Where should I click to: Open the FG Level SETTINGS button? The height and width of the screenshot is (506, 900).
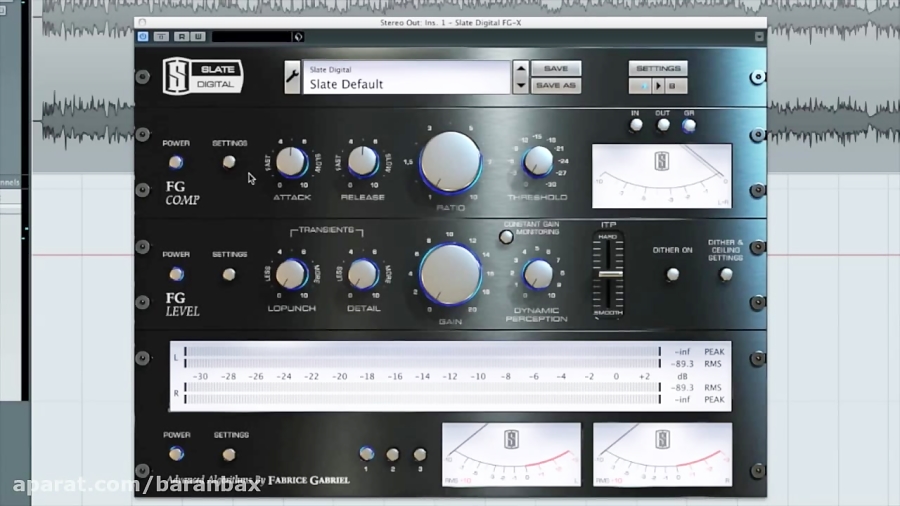(229, 274)
